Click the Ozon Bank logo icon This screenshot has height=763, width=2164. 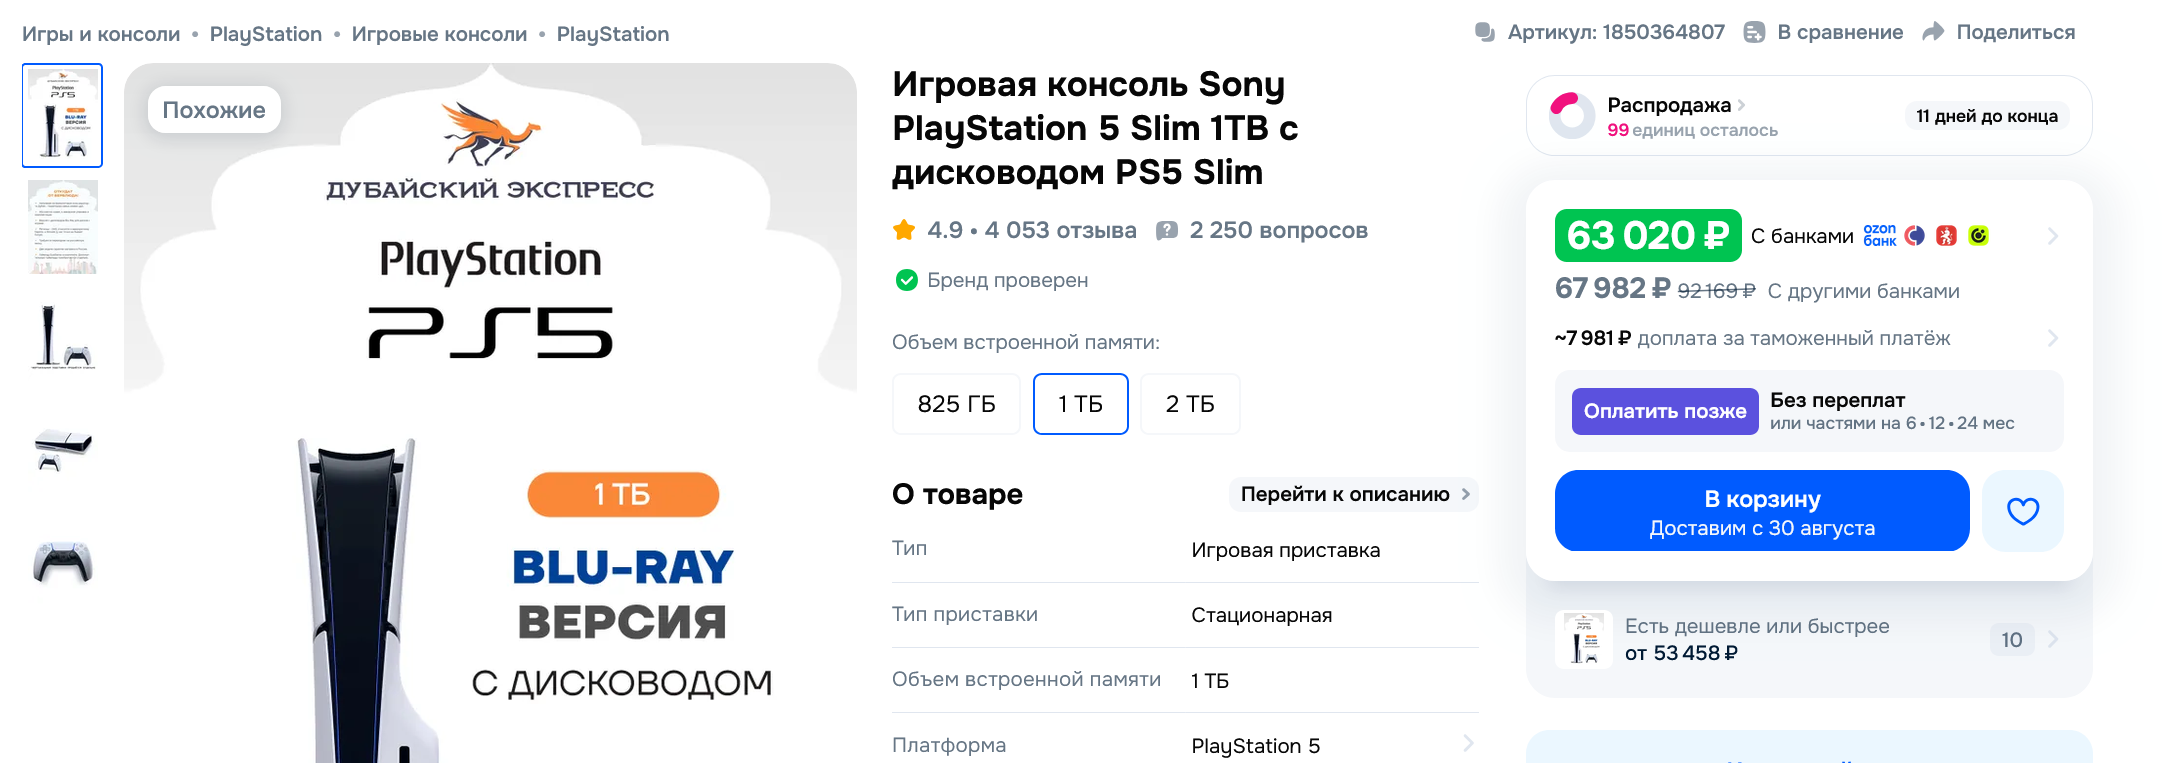[1880, 235]
